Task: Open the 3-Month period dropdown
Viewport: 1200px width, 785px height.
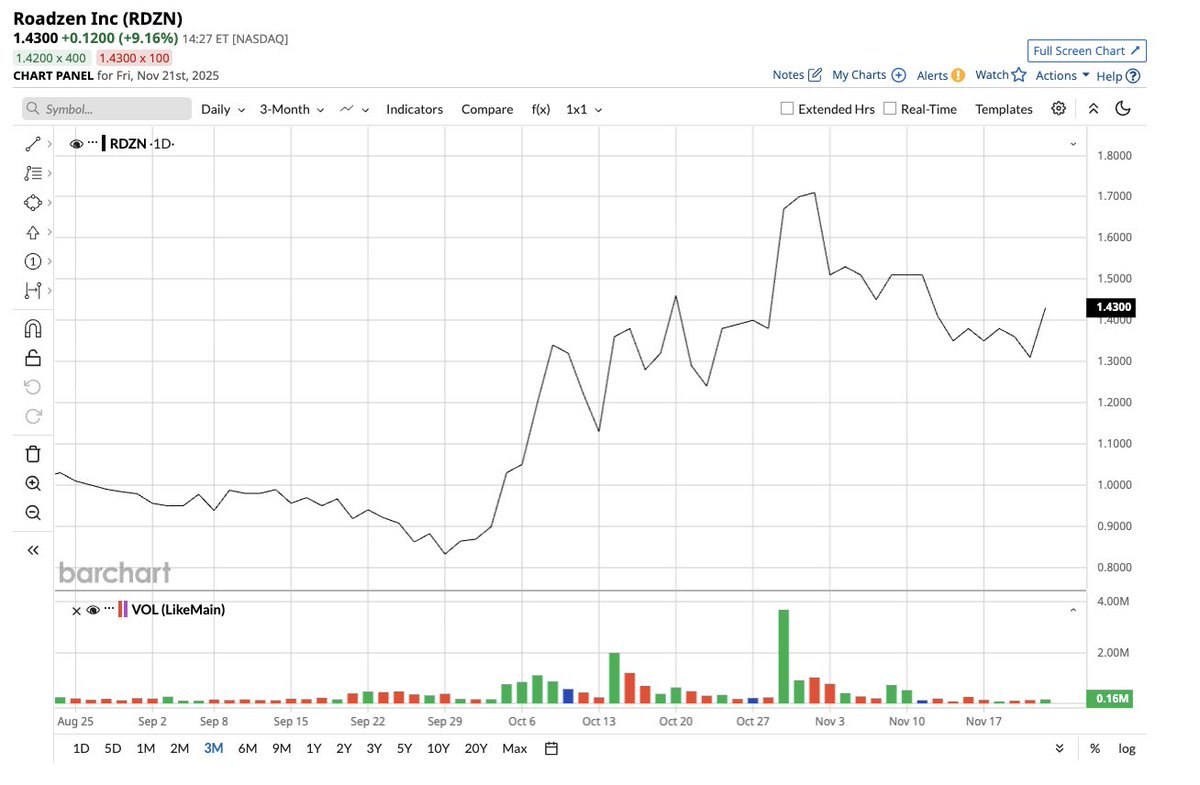Action: (292, 109)
